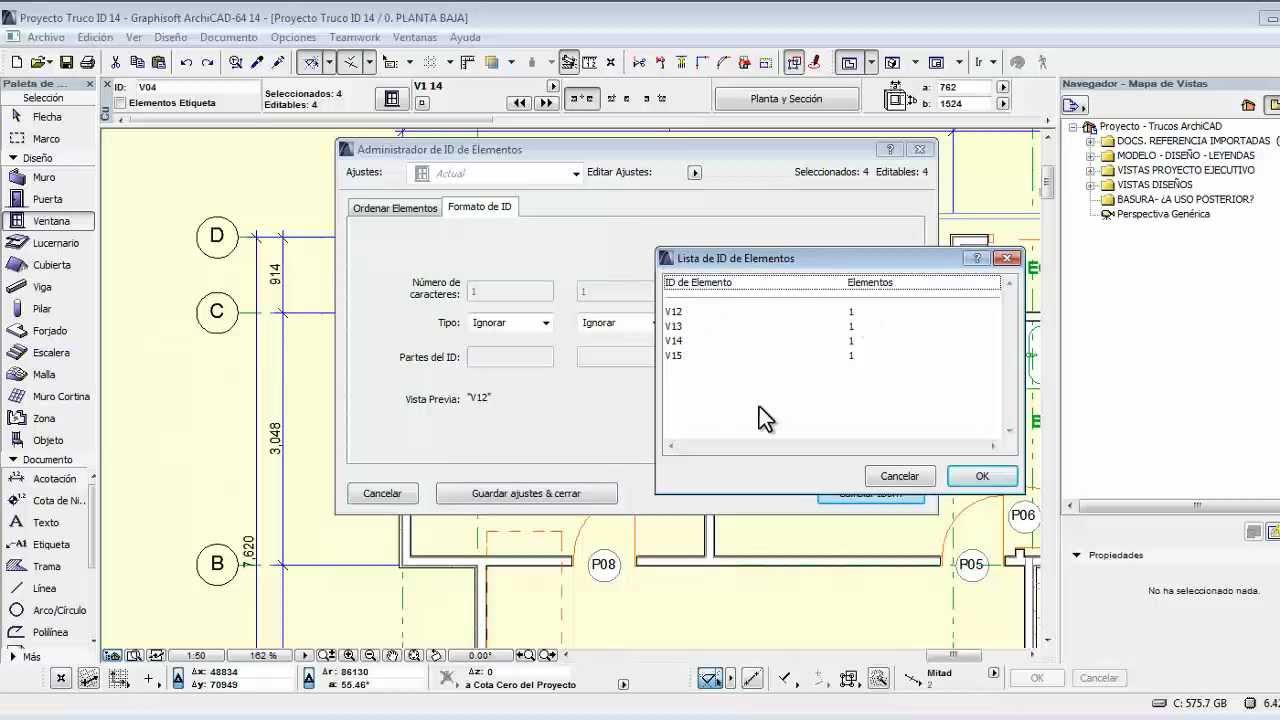Viewport: 1280px width, 720px height.
Task: Click the zoom percentage 162 % field
Action: 263,656
